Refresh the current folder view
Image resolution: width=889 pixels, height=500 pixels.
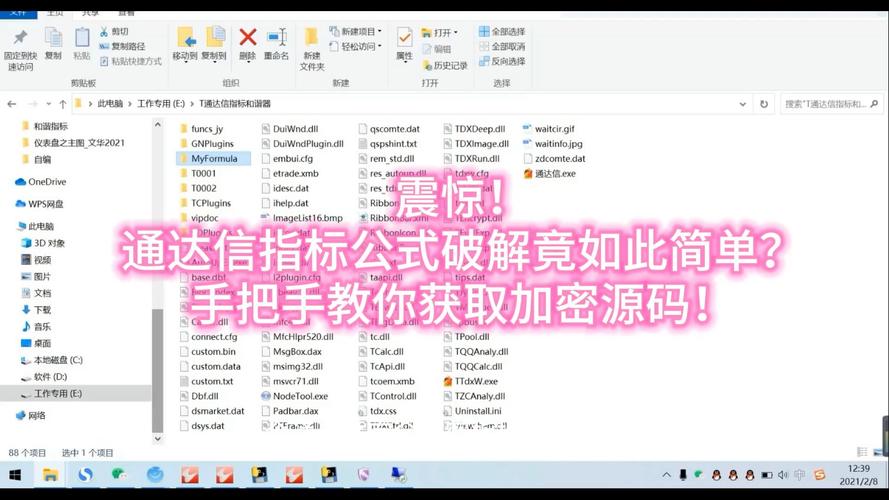click(x=764, y=104)
